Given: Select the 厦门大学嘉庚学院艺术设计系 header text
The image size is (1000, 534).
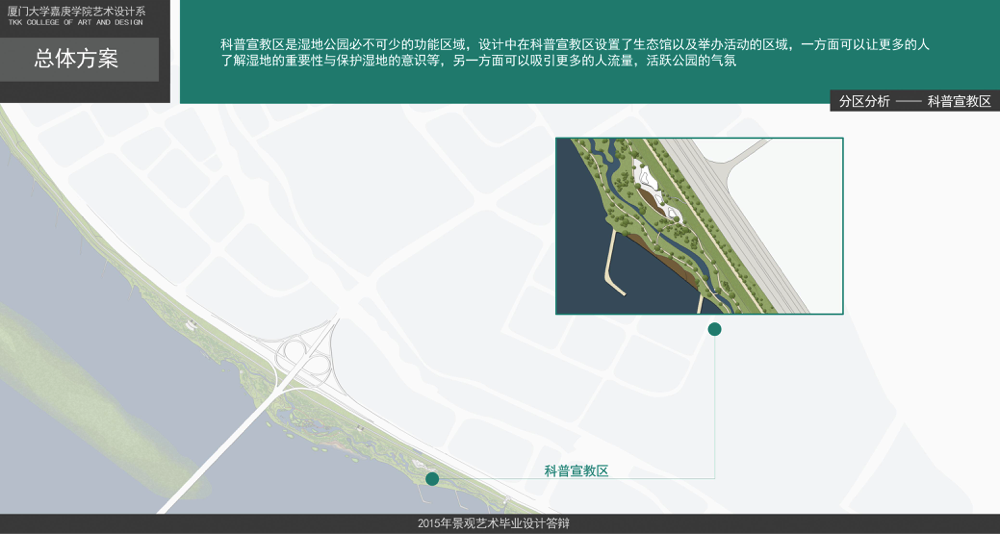Looking at the screenshot, I should point(76,10).
